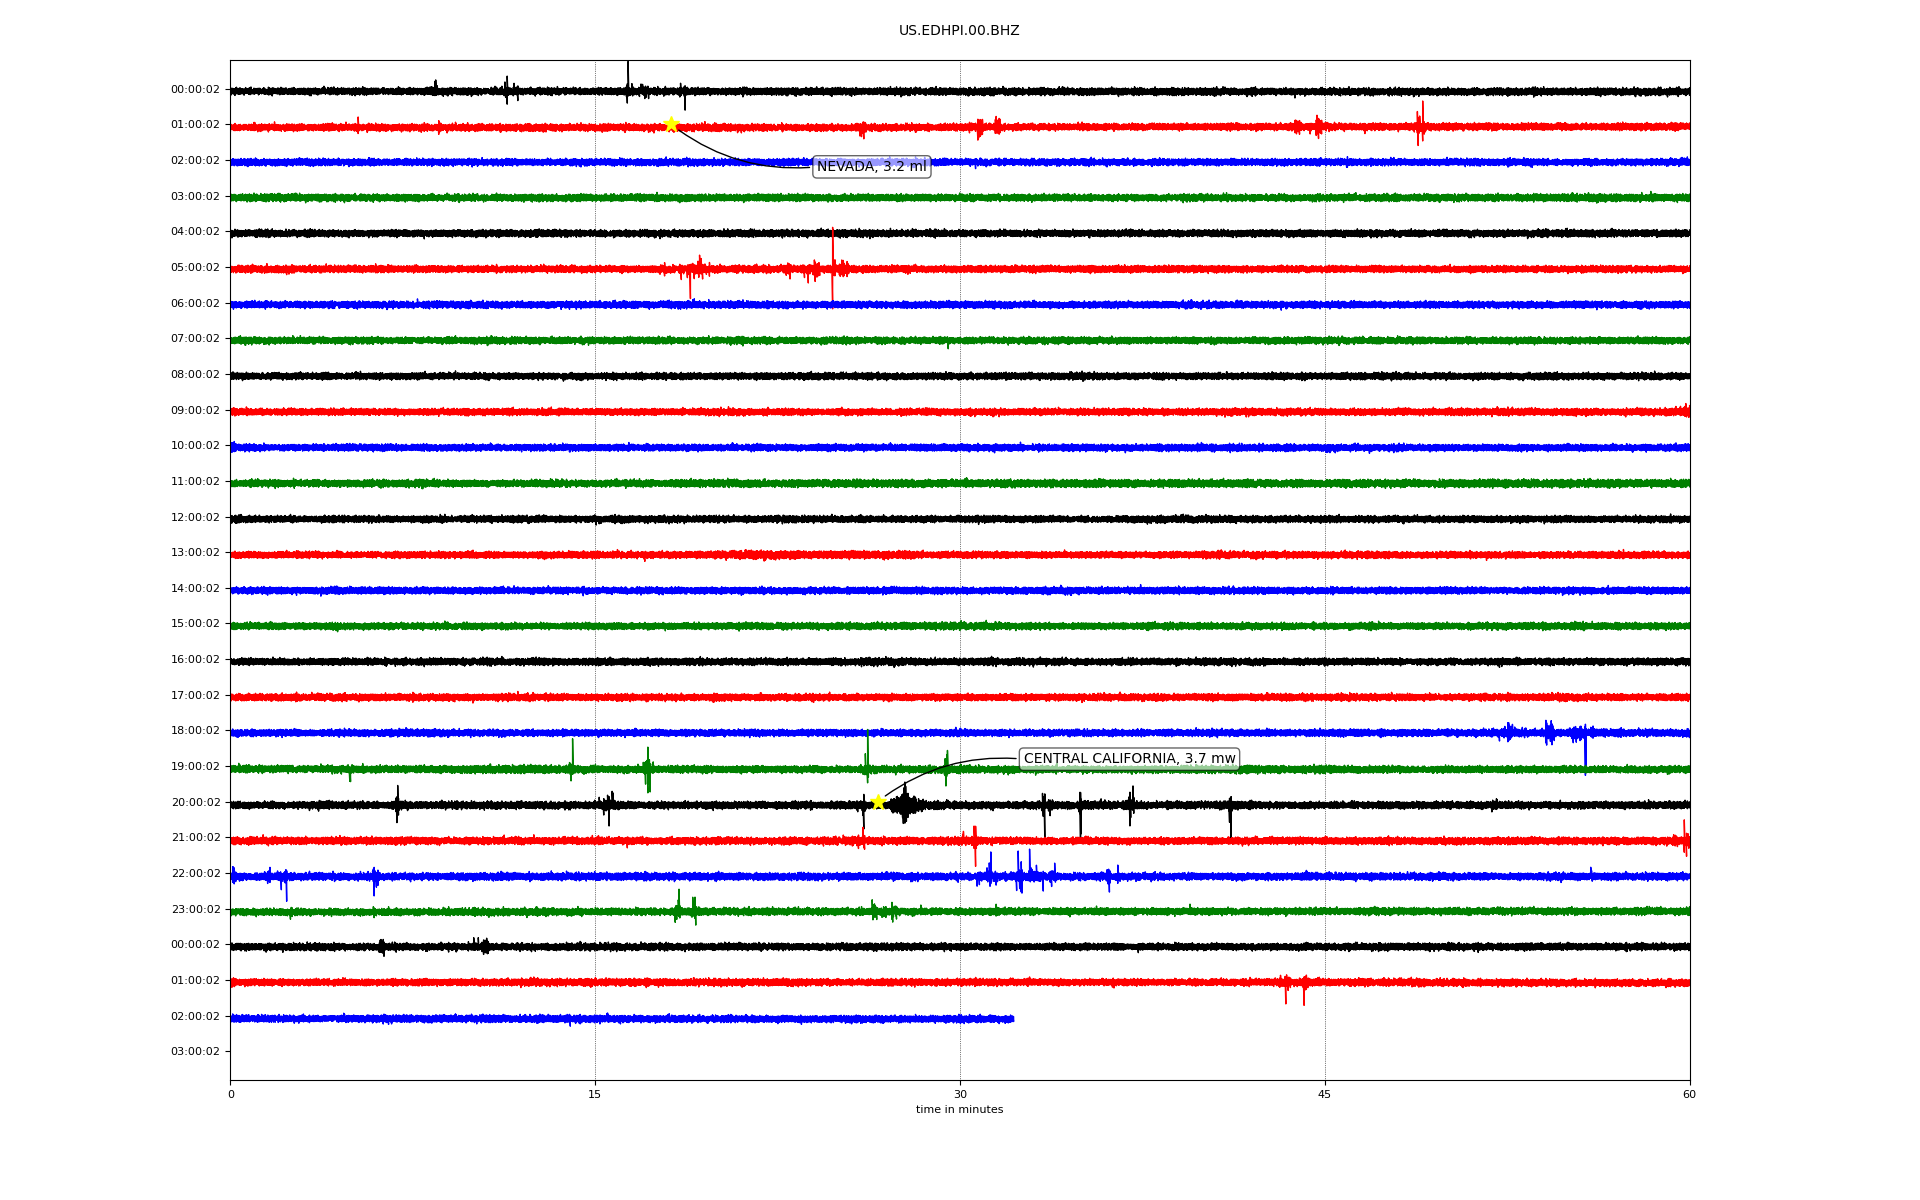Click the 08:00:02 time label
1920x1200 pixels.
tap(195, 375)
